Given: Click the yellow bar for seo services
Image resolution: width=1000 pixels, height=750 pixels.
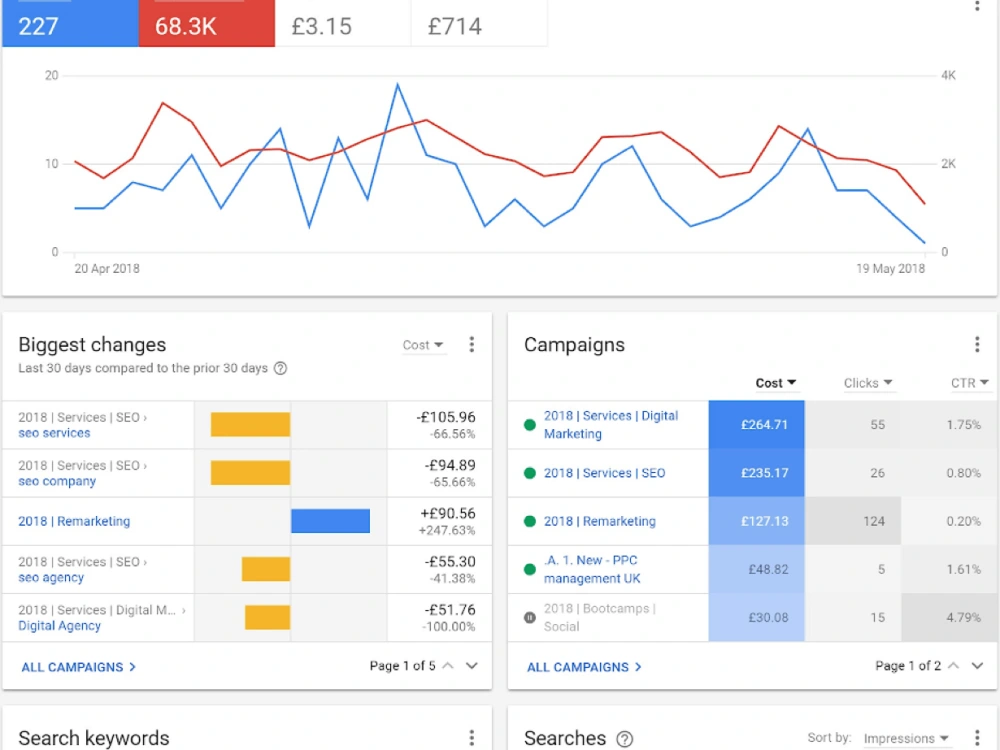Looking at the screenshot, I should click(251, 425).
